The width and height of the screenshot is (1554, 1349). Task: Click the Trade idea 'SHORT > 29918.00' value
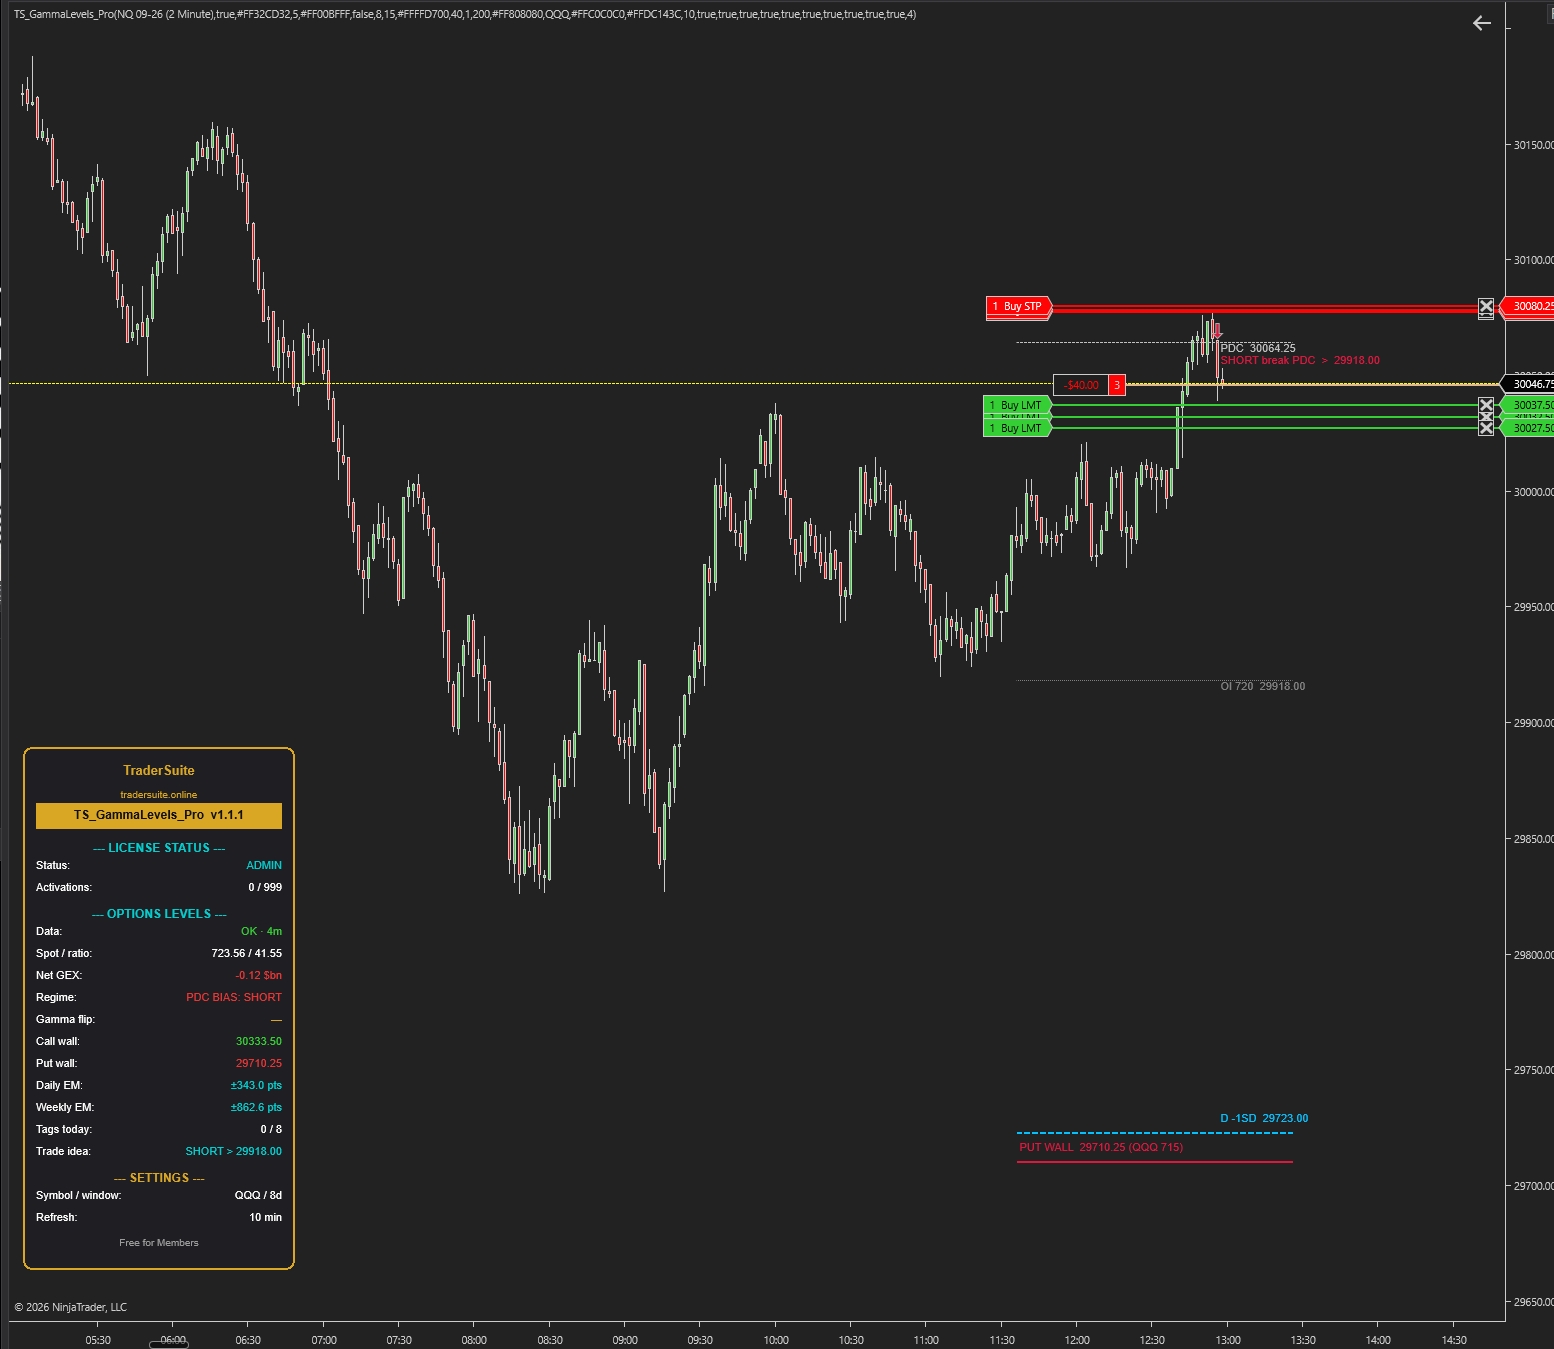pos(233,1151)
